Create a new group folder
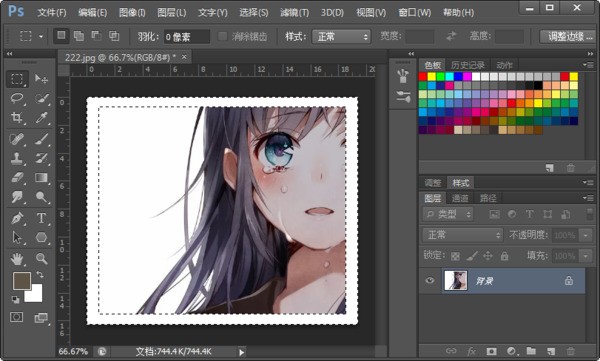 click(x=531, y=351)
